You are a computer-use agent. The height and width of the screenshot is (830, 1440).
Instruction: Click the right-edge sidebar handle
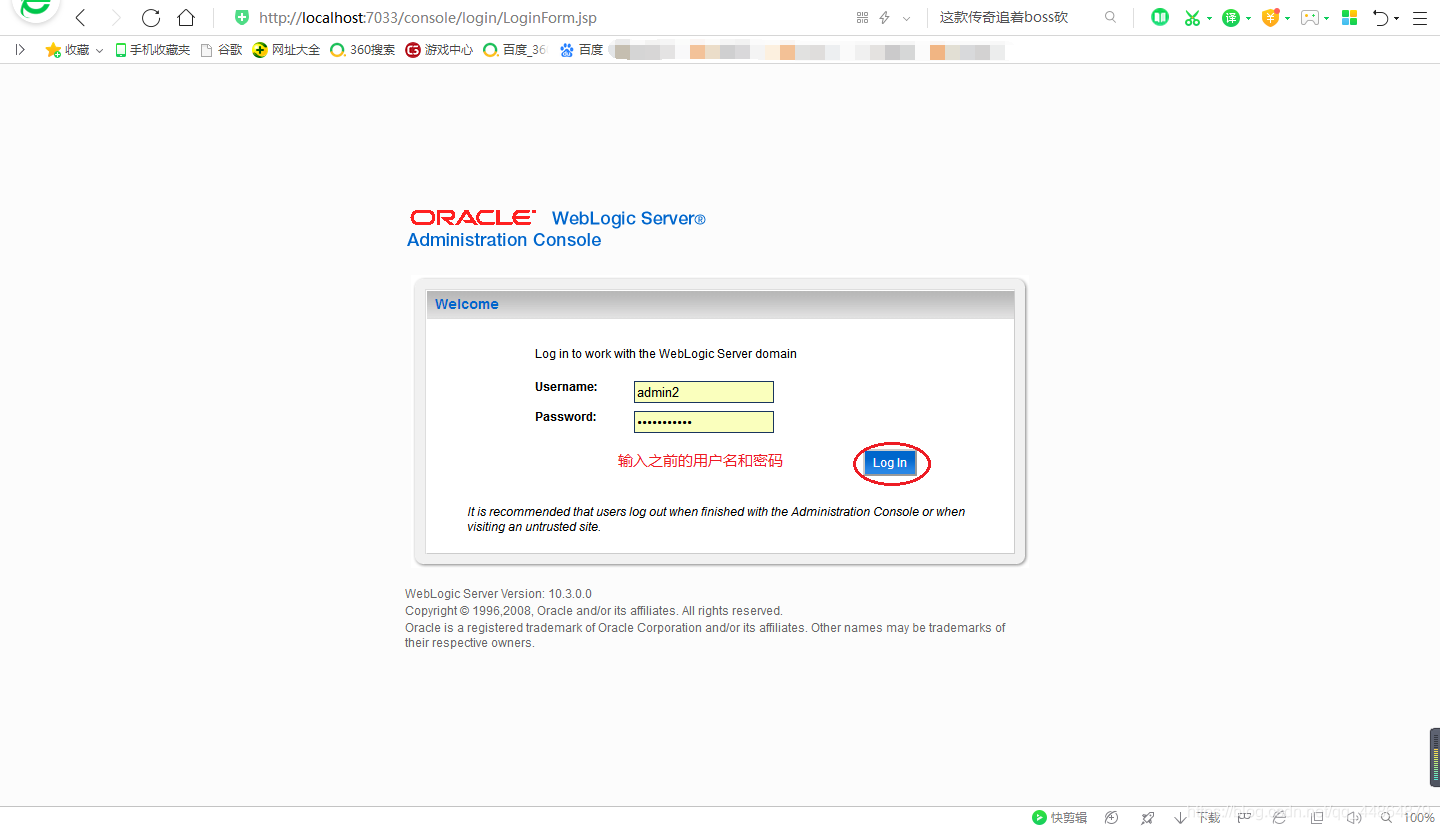coord(1435,758)
